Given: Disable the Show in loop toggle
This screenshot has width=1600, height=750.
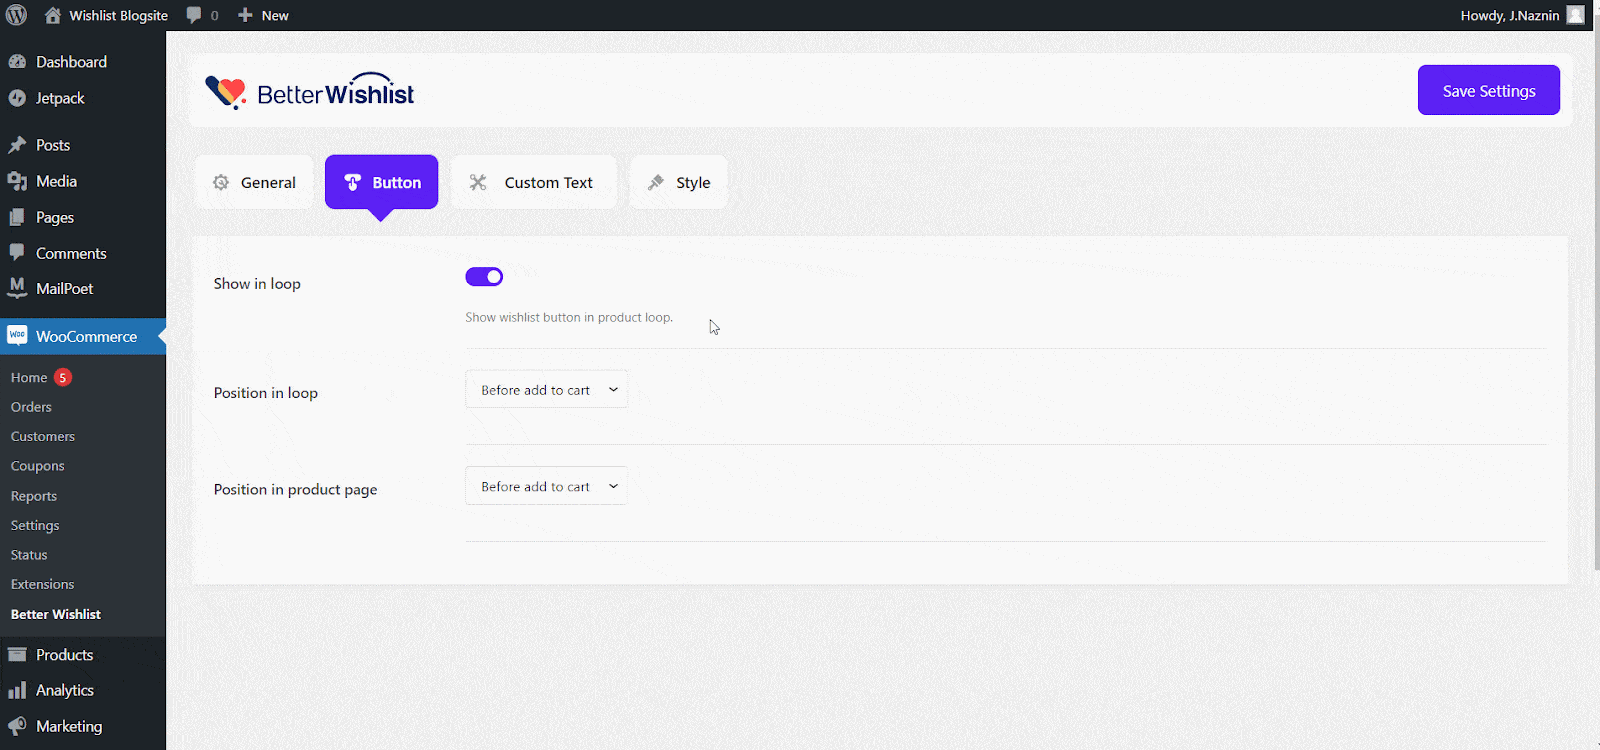Looking at the screenshot, I should 484,277.
